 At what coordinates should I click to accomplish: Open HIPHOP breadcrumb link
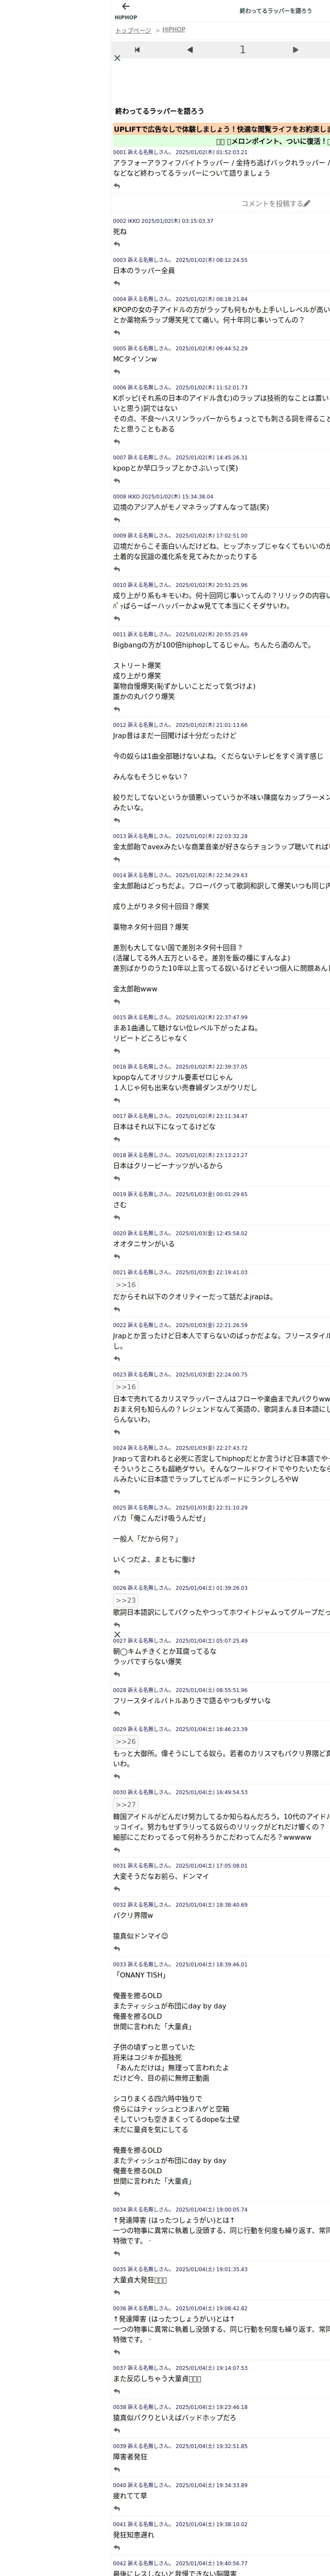174,30
